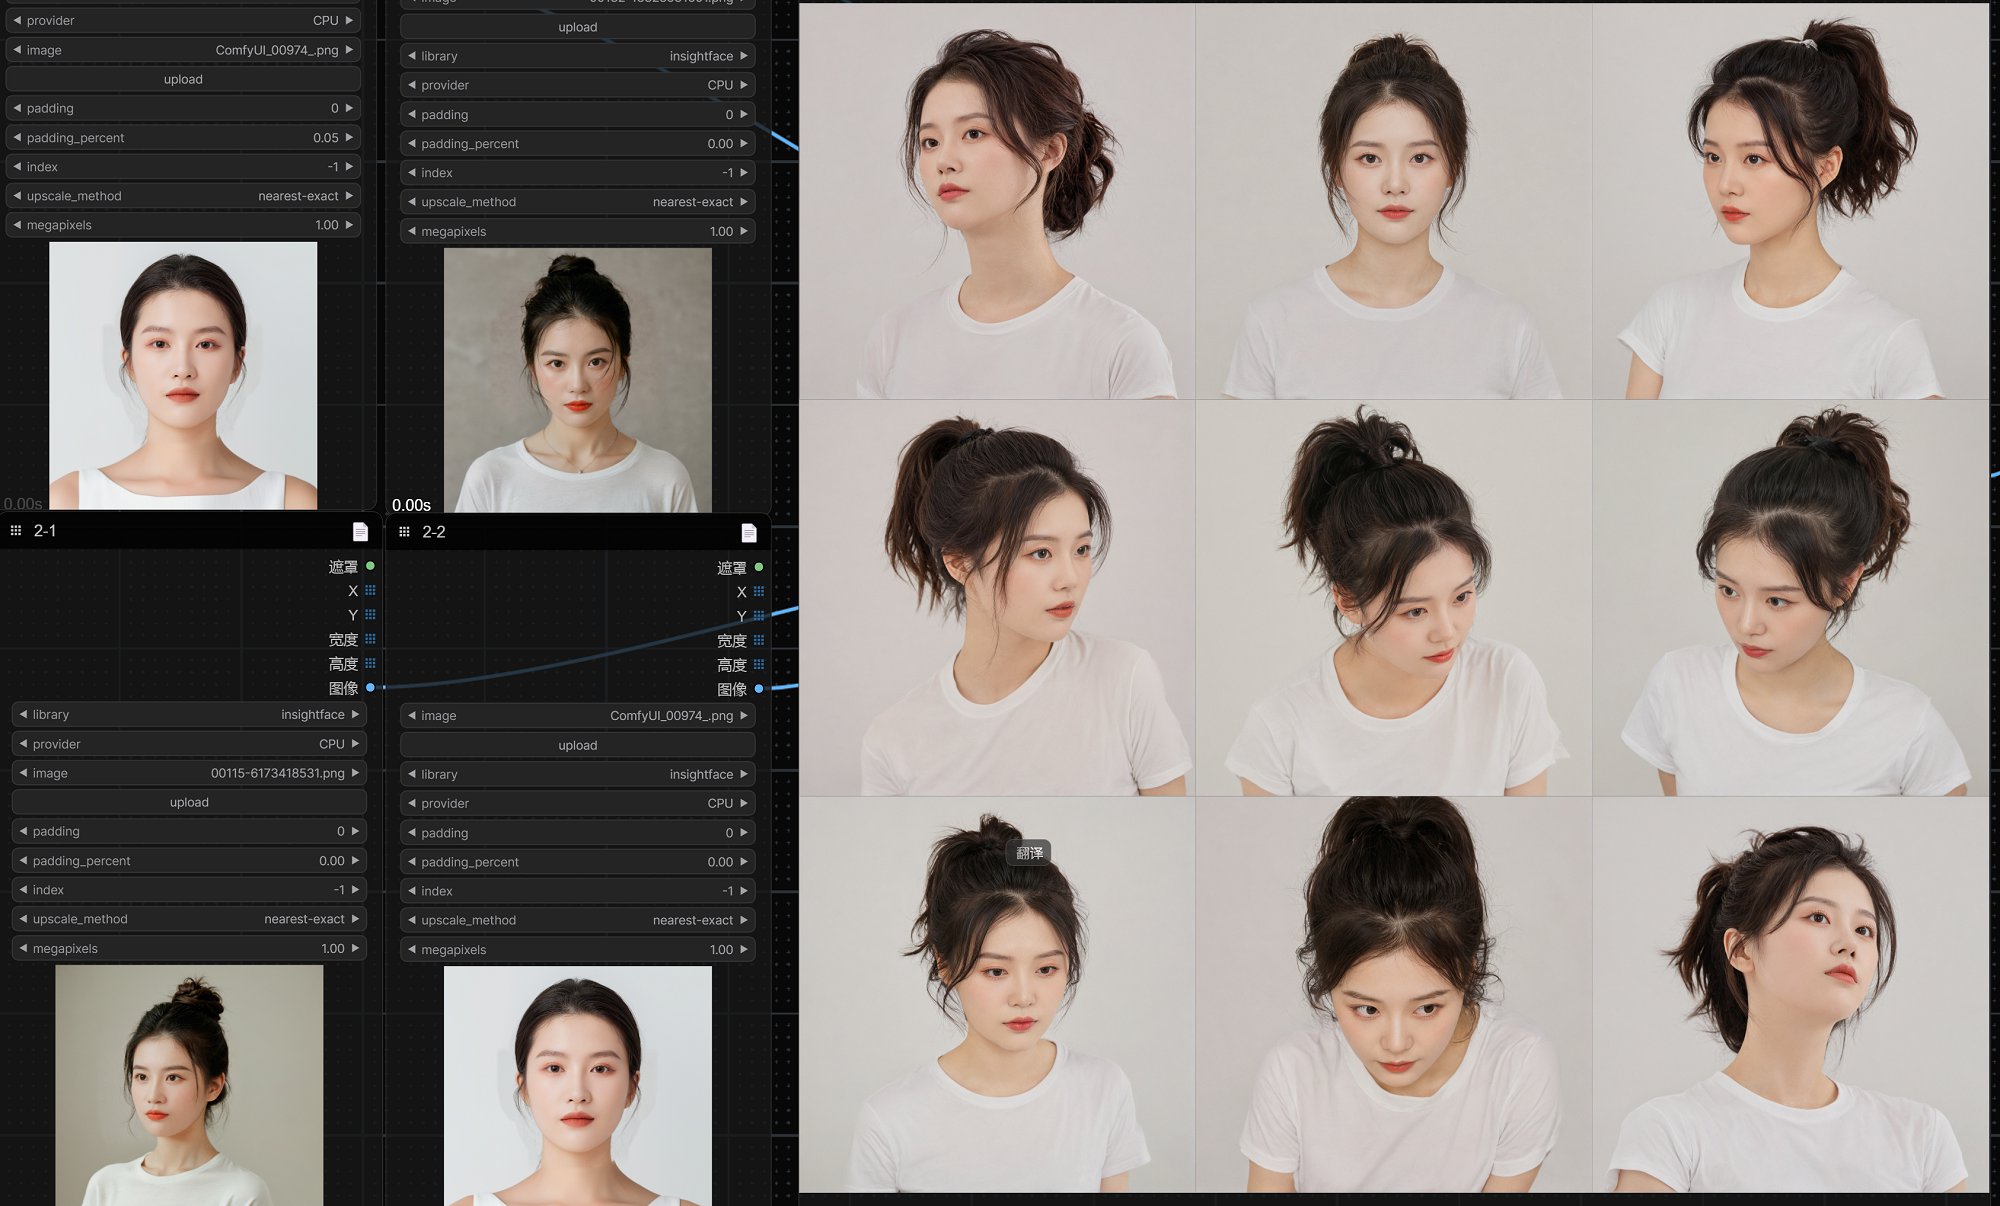The image size is (2000, 1206).
Task: Click the blue 图像 output port on node 2-1
Action: pos(370,688)
